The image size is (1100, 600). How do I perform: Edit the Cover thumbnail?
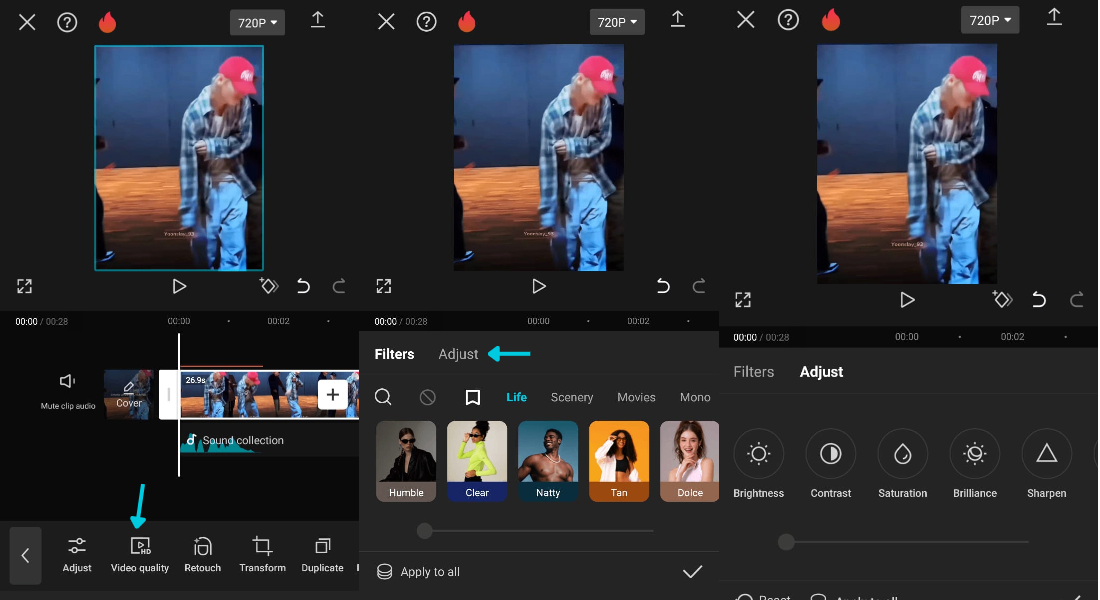pos(128,394)
